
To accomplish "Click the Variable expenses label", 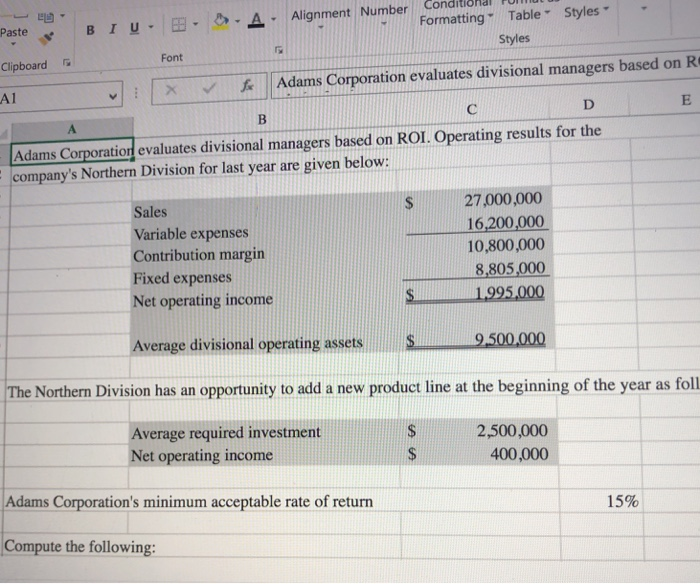I will click(191, 234).
